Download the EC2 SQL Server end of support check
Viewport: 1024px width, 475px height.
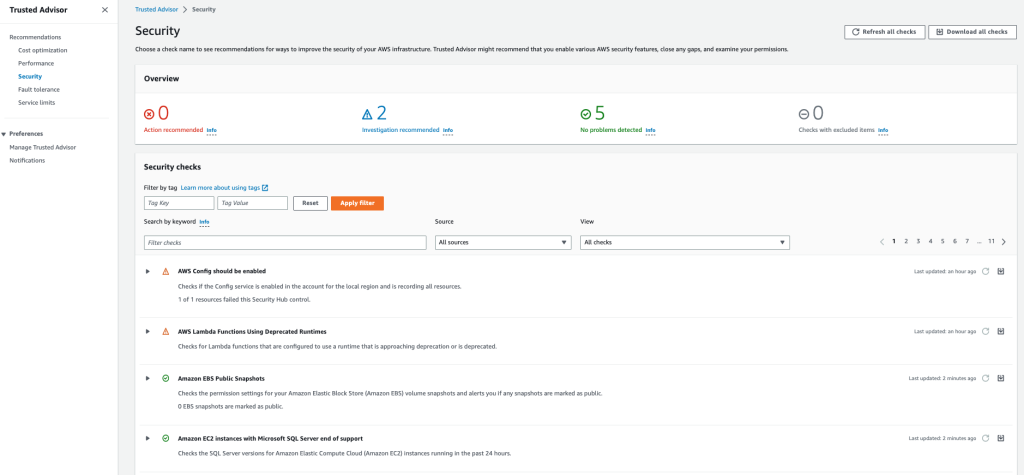coord(1001,438)
